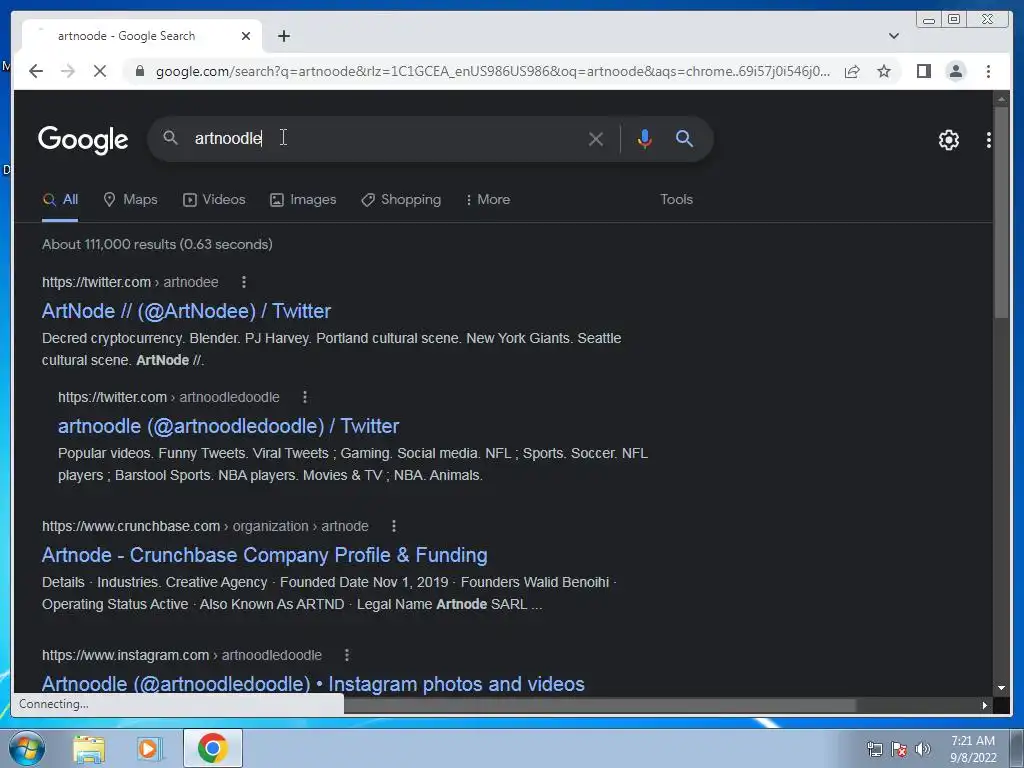Open Chrome three-dot menu
The width and height of the screenshot is (1024, 768).
[x=988, y=71]
